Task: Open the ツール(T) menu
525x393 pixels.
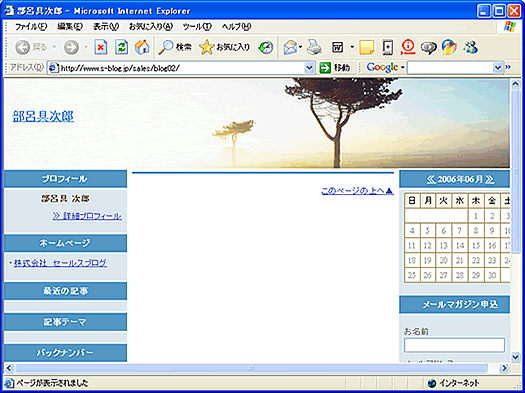Action: click(x=197, y=27)
